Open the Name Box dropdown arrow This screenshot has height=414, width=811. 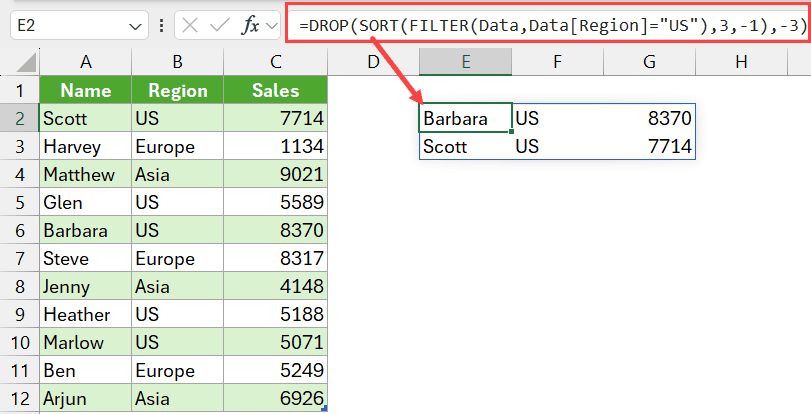pos(135,26)
